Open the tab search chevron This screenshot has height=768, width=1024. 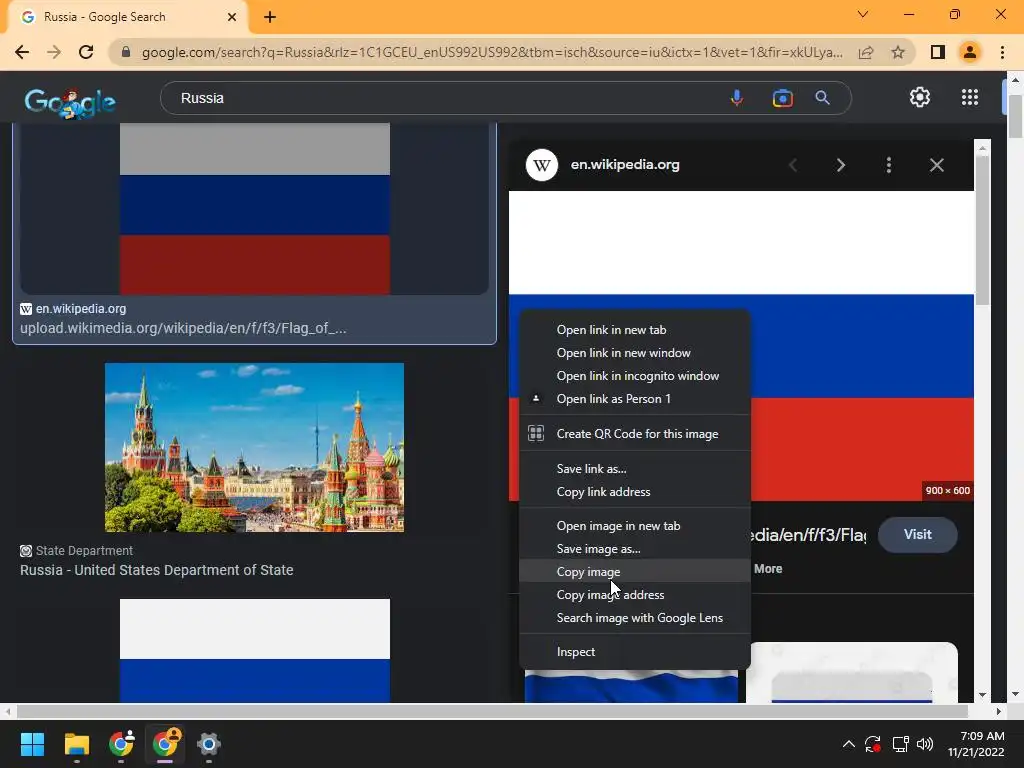pyautogui.click(x=863, y=14)
